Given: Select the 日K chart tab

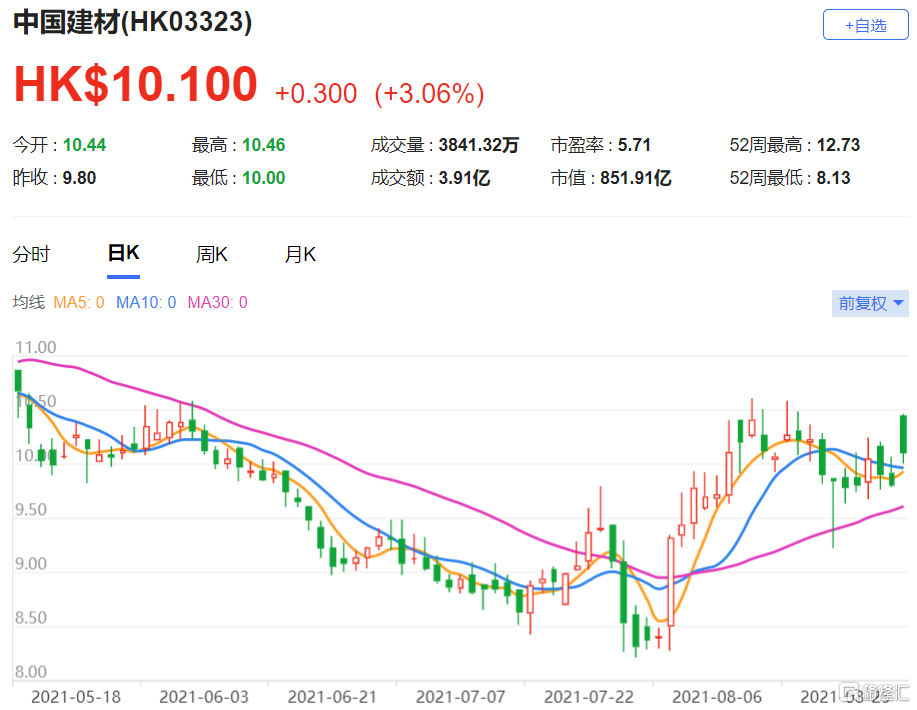Looking at the screenshot, I should 123,253.
